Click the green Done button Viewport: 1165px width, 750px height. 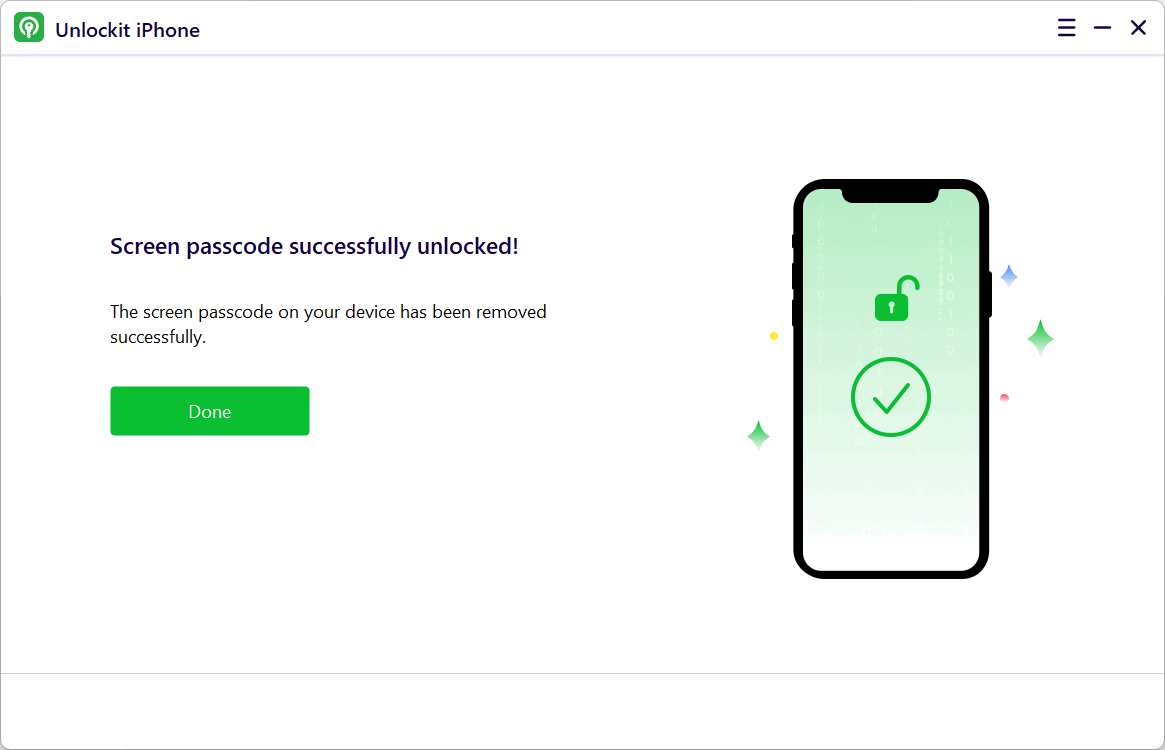pos(209,411)
